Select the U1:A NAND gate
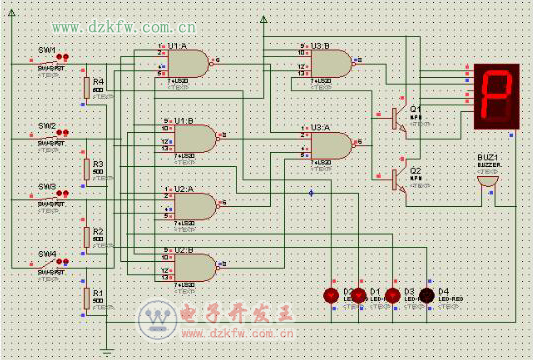533x360 pixels. [x=188, y=63]
